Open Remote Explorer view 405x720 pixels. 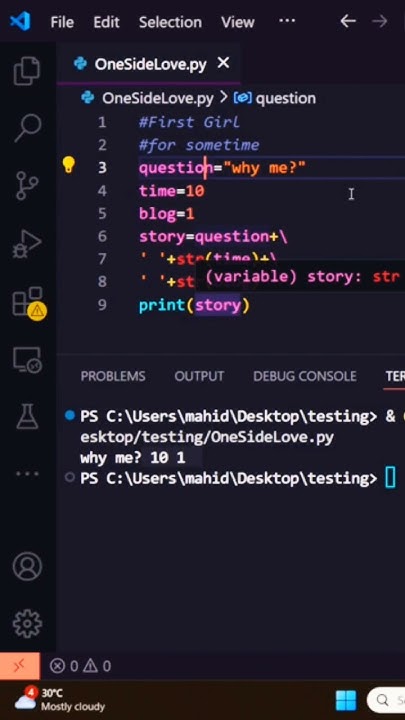click(x=27, y=360)
